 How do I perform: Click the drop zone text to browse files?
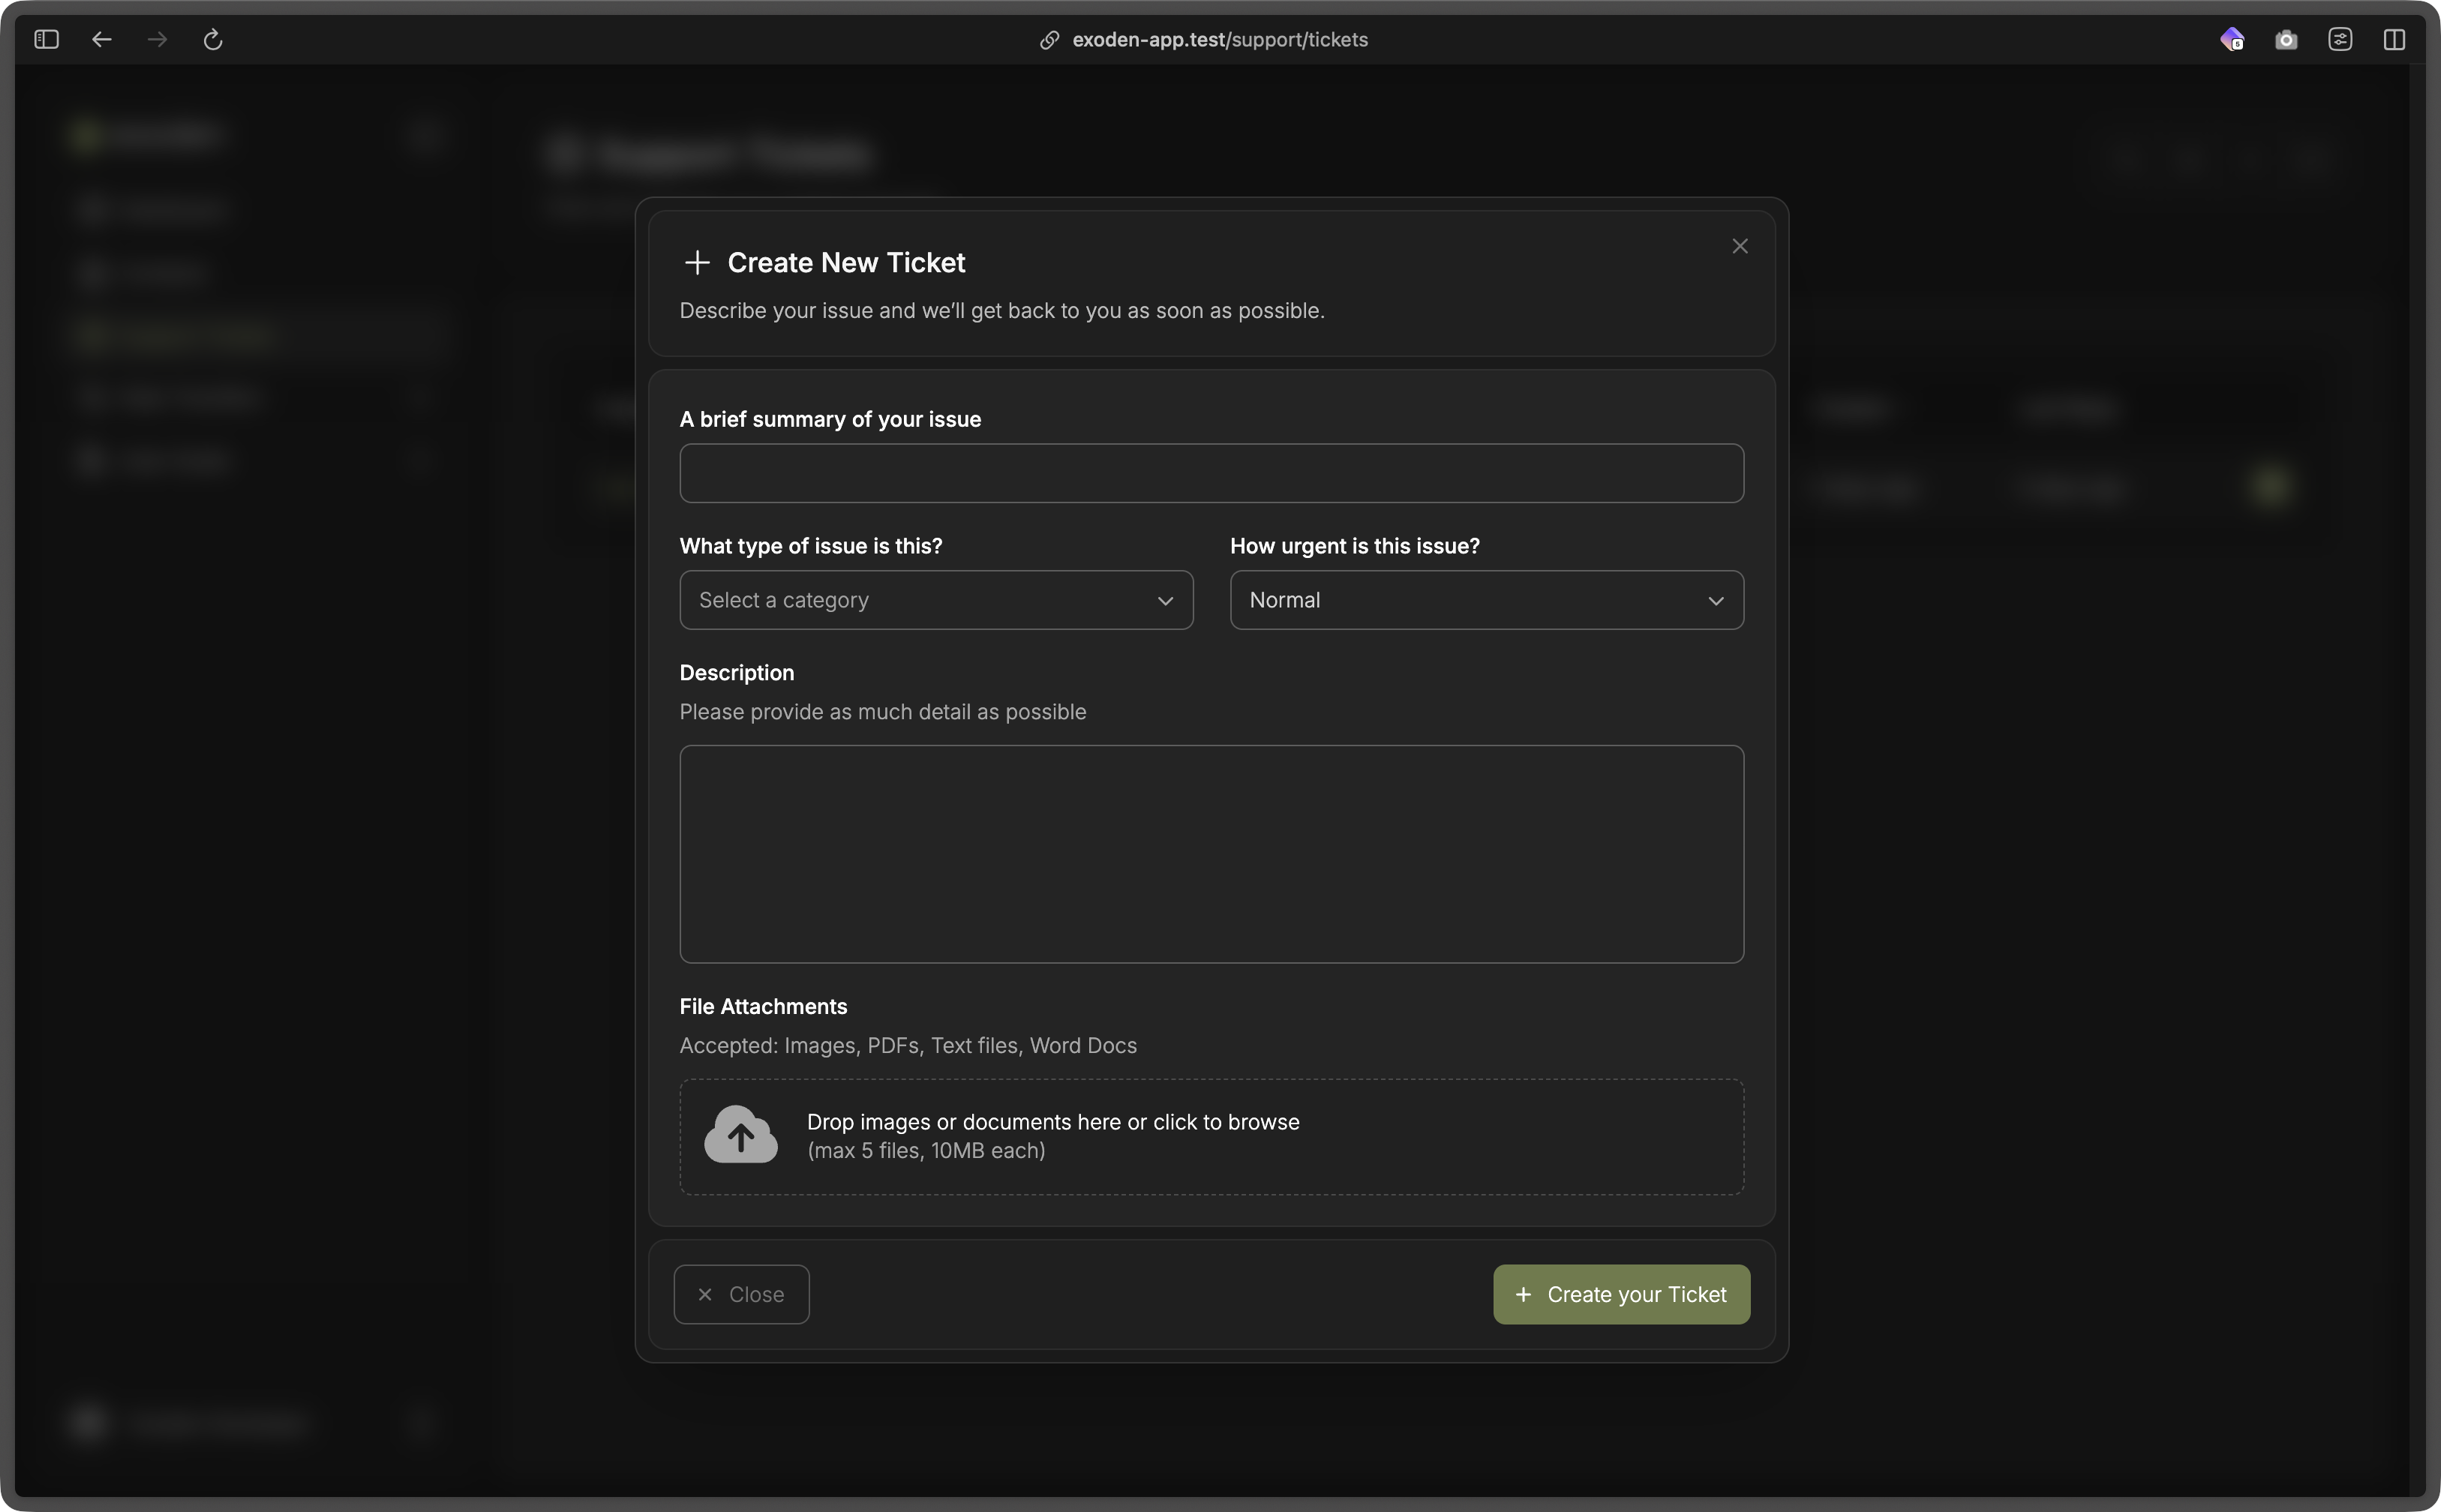(x=1052, y=1122)
